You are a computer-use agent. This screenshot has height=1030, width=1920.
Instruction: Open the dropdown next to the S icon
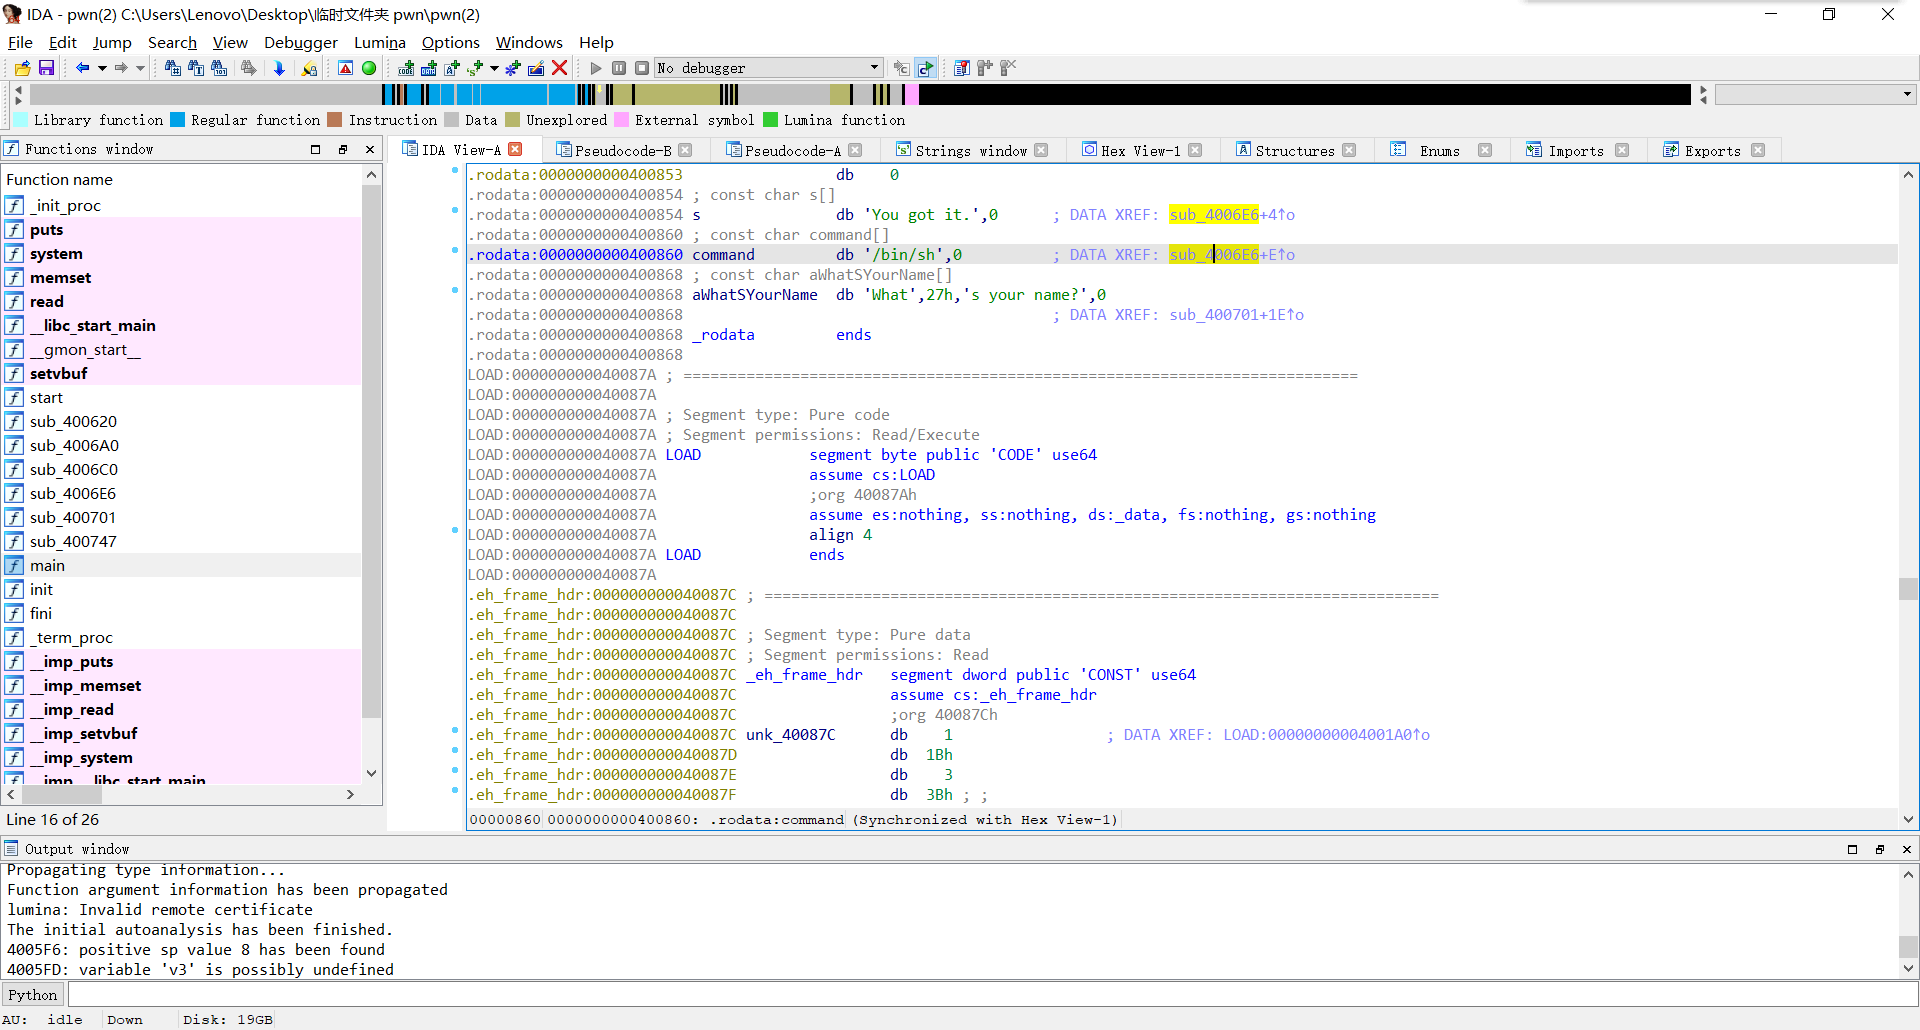(x=494, y=68)
